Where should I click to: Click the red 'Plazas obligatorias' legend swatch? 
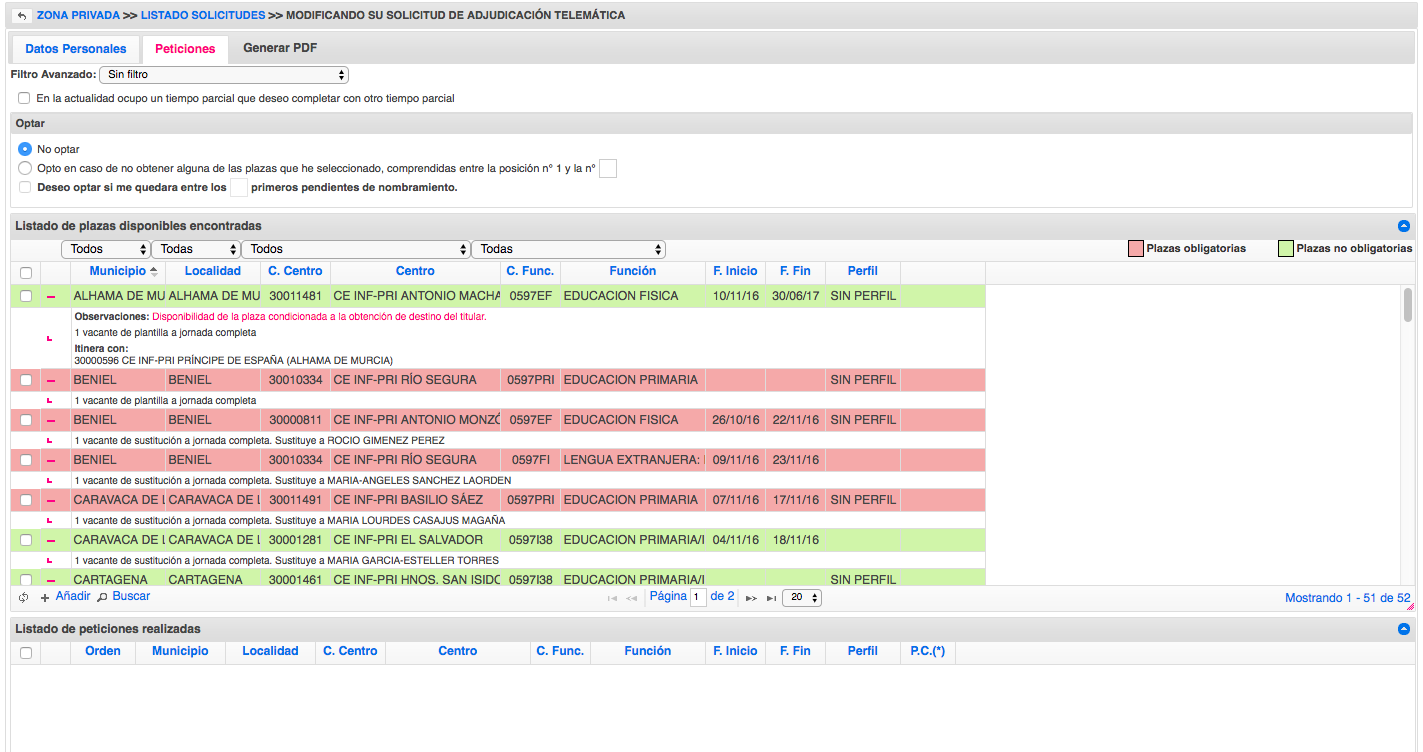point(1135,249)
